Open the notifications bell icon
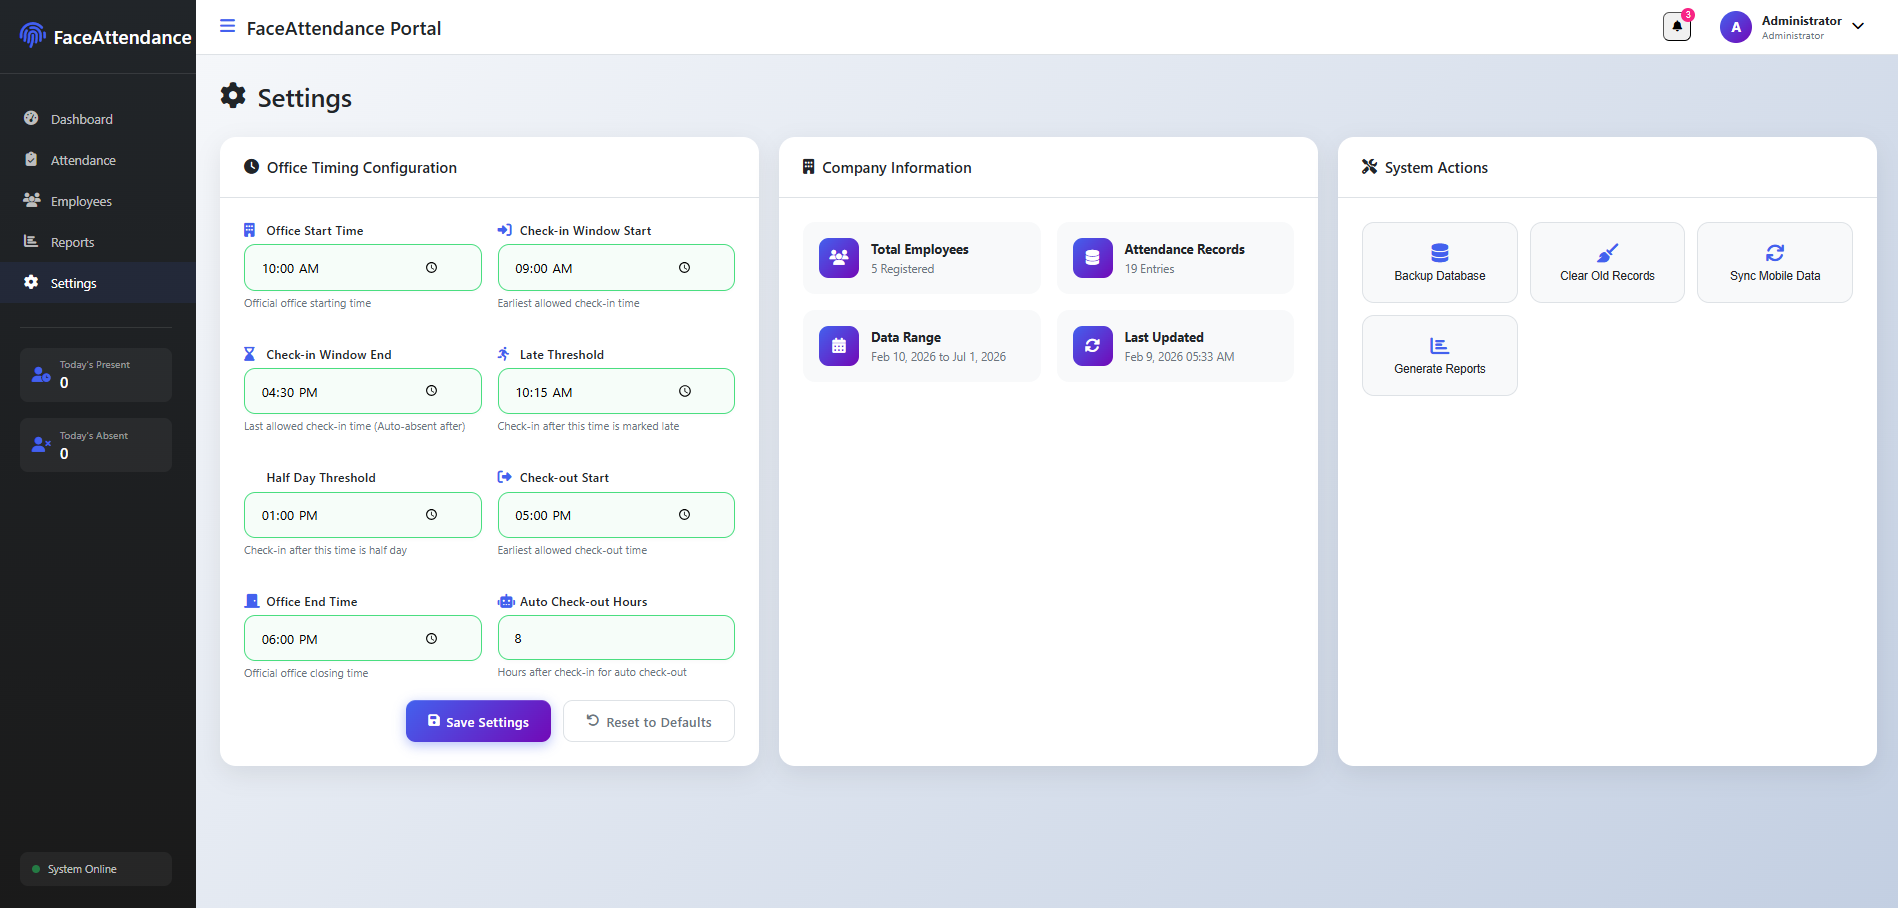The width and height of the screenshot is (1898, 908). click(x=1677, y=27)
